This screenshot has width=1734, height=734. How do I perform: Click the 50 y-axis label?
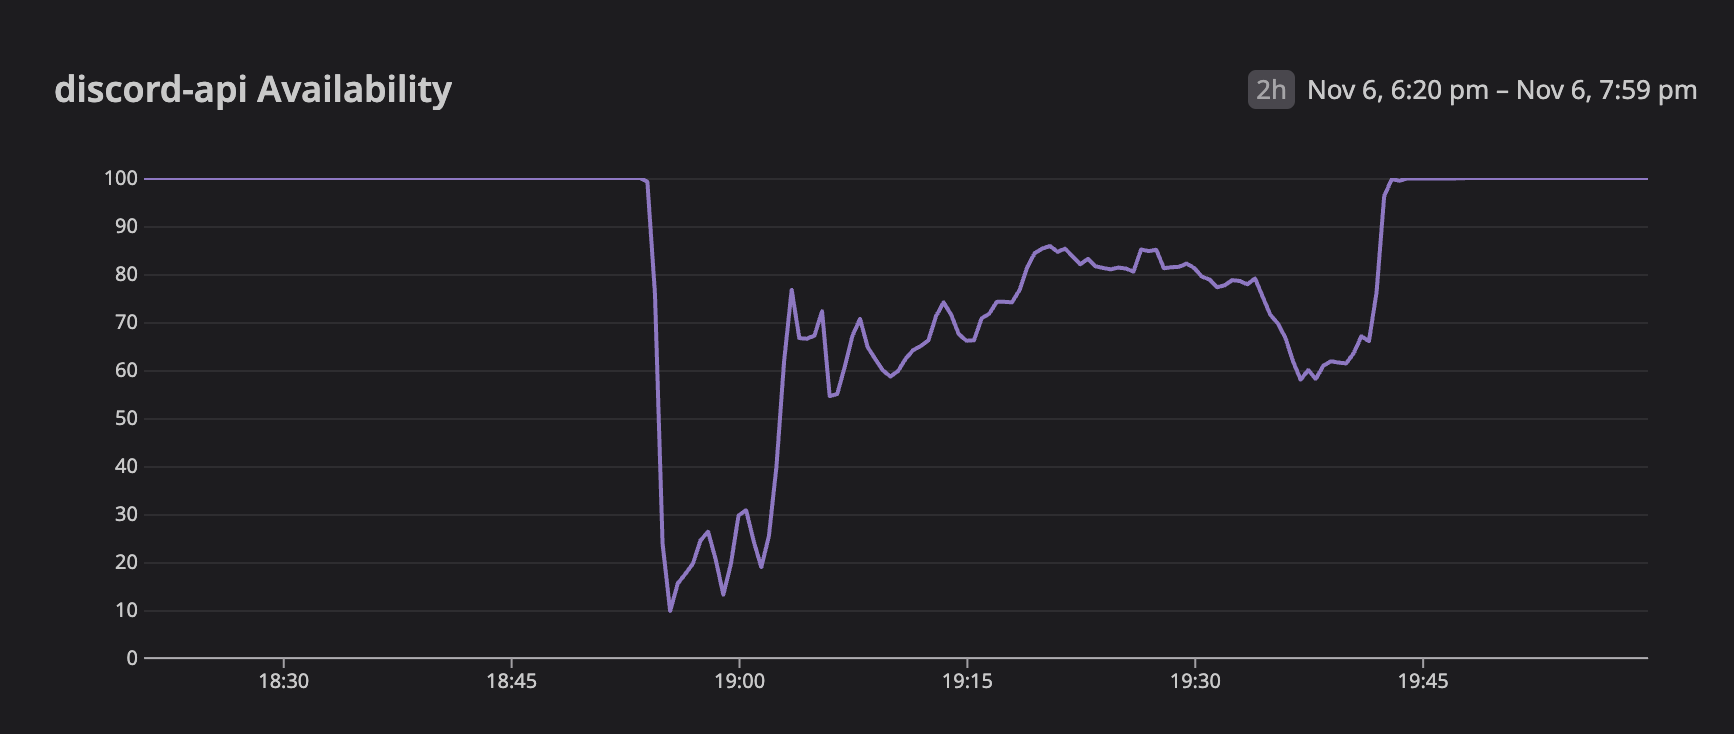[126, 419]
